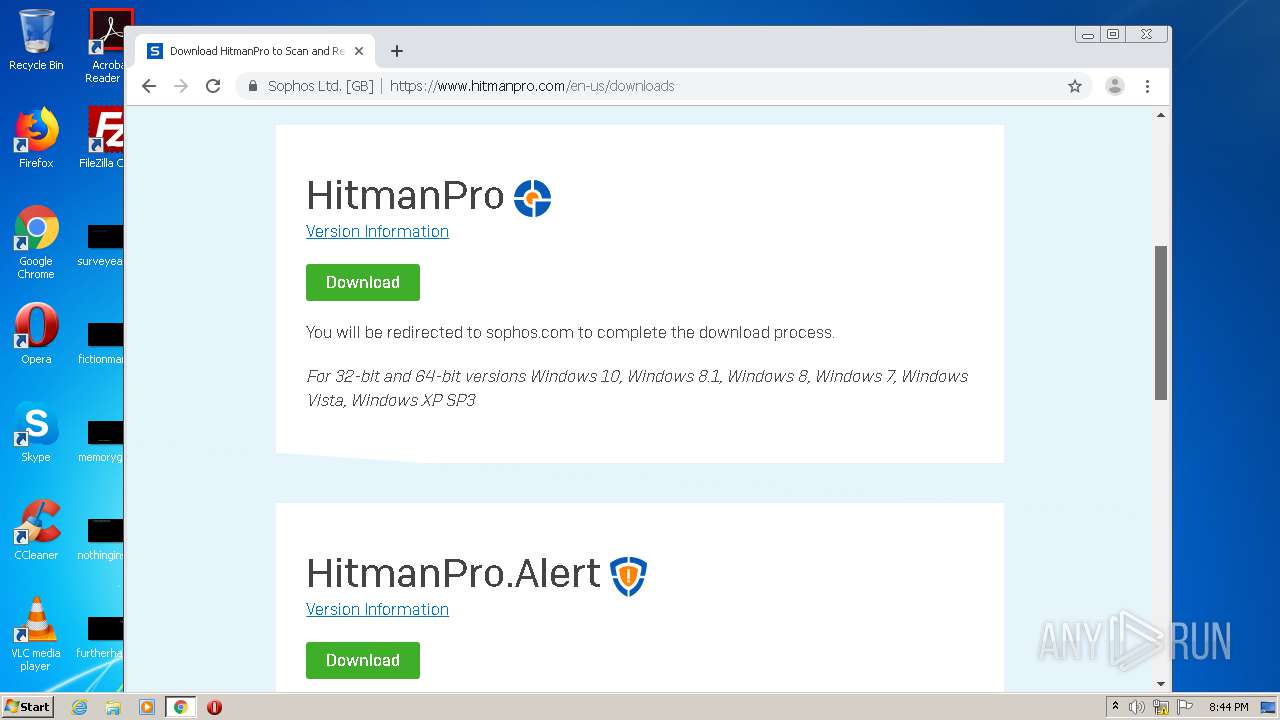Screen dimensions: 1280x720
Task: Click the Opera taskbar icon
Action: click(x=214, y=707)
